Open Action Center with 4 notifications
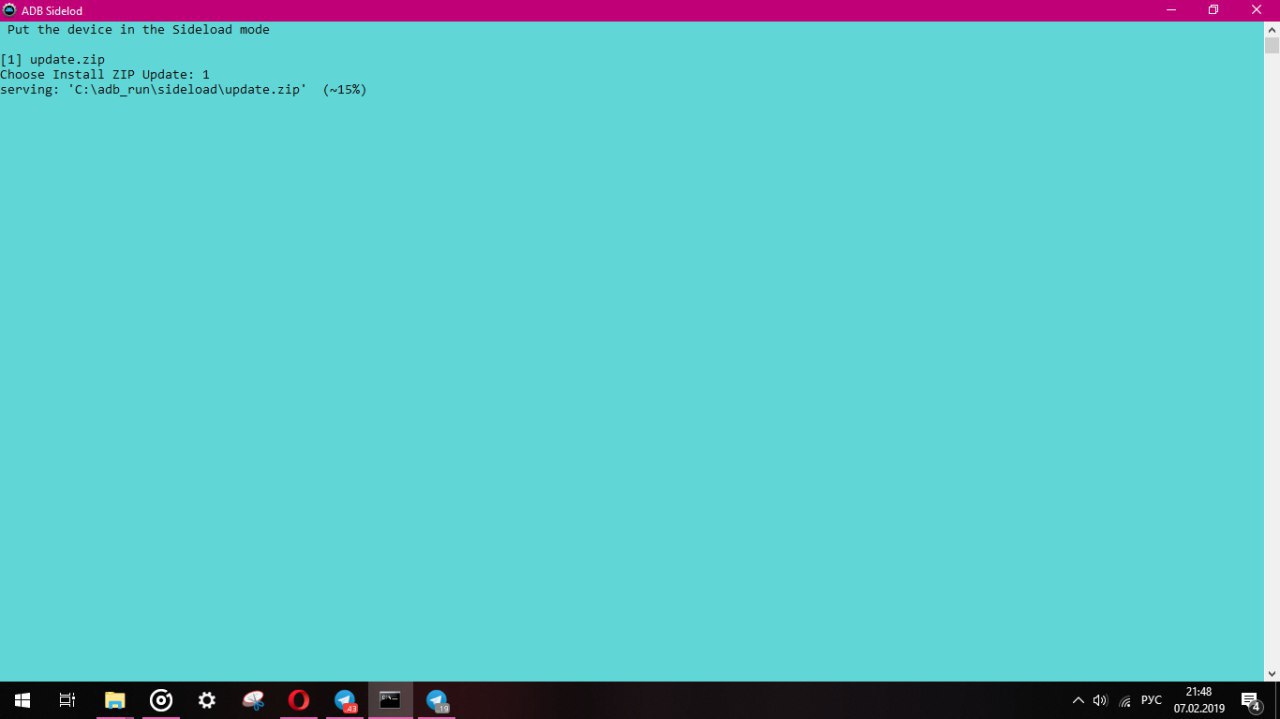 (1251, 700)
